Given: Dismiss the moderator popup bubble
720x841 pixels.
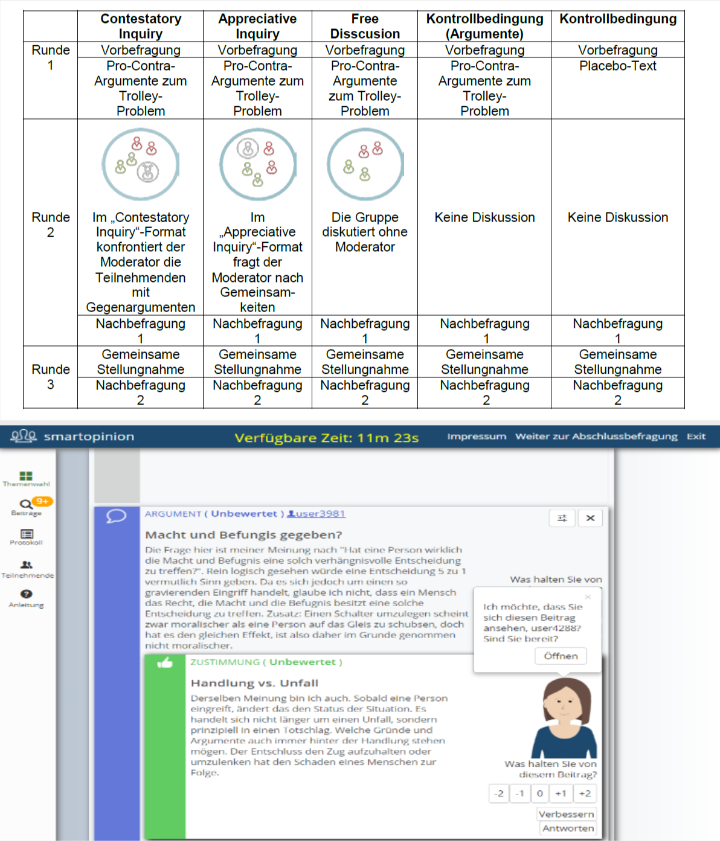Looking at the screenshot, I should pyautogui.click(x=588, y=596).
